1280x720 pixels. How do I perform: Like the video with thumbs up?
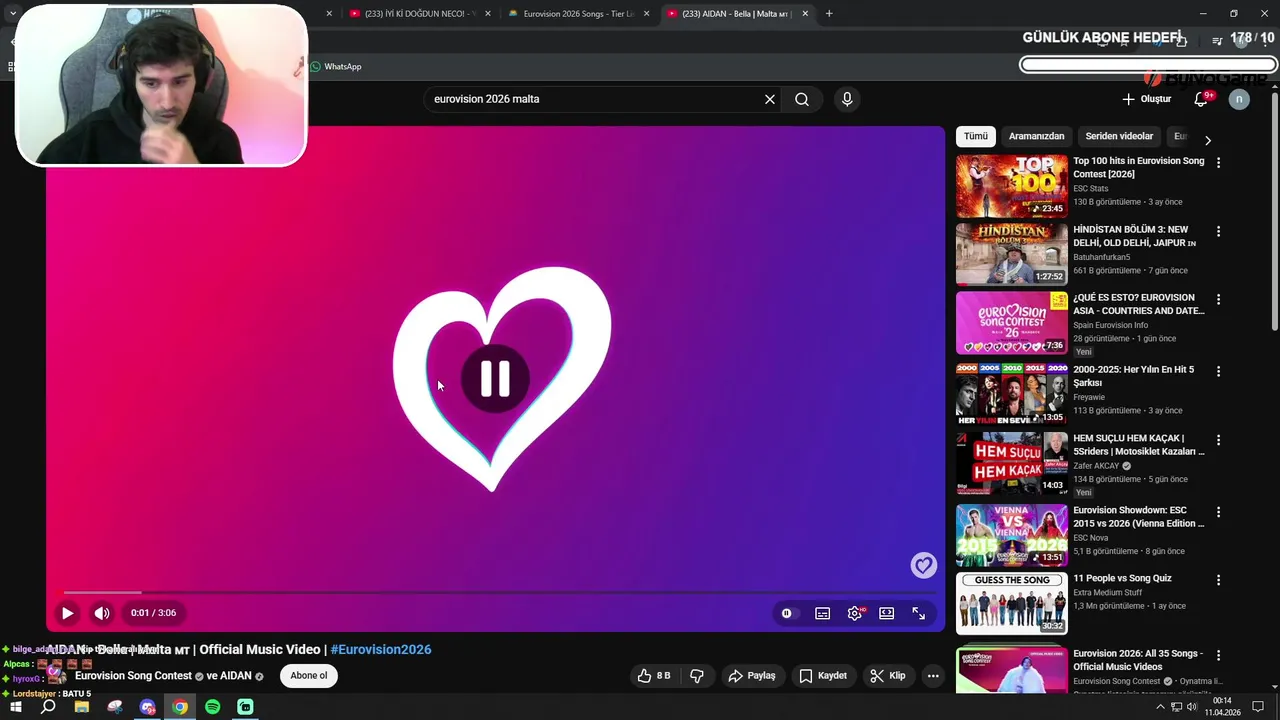tap(654, 676)
